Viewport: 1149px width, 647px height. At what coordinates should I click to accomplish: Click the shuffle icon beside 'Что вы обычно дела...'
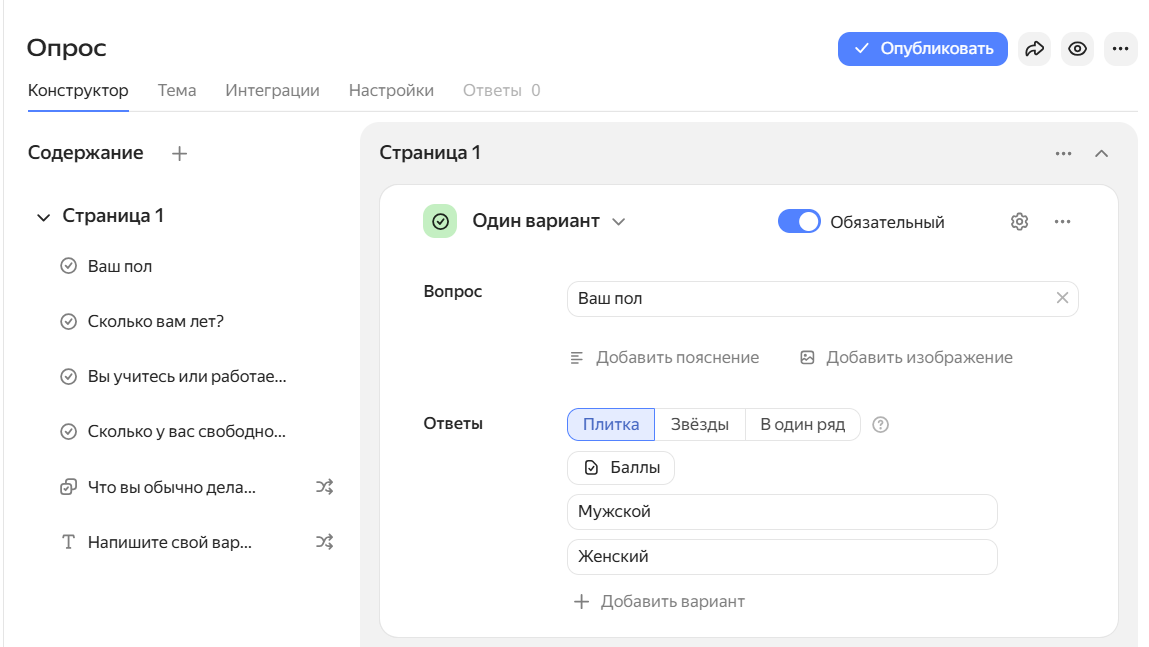point(323,487)
